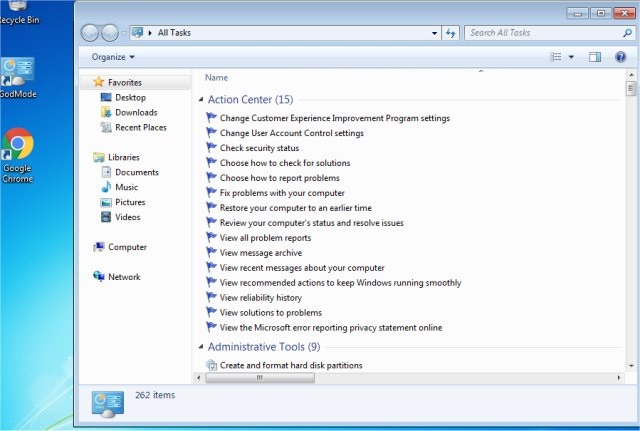Viewport: 640px width, 431px height.
Task: Open the Organize dropdown menu
Action: tap(112, 57)
